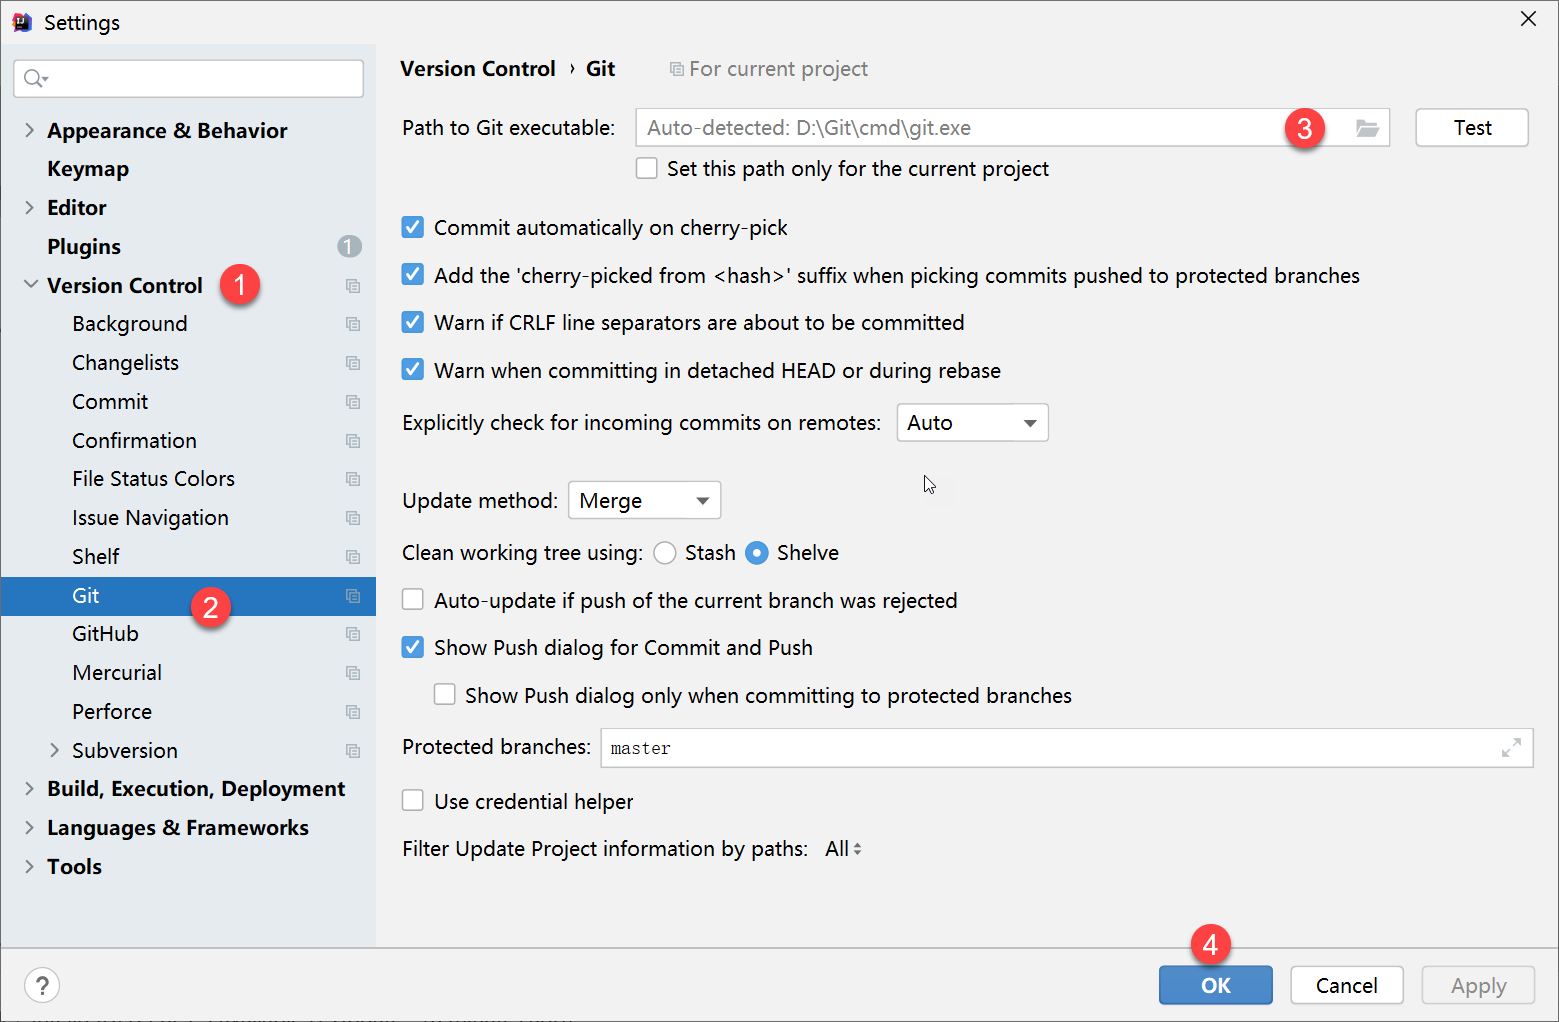Expand Languages & Frameworks section
The width and height of the screenshot is (1559, 1022).
29,828
